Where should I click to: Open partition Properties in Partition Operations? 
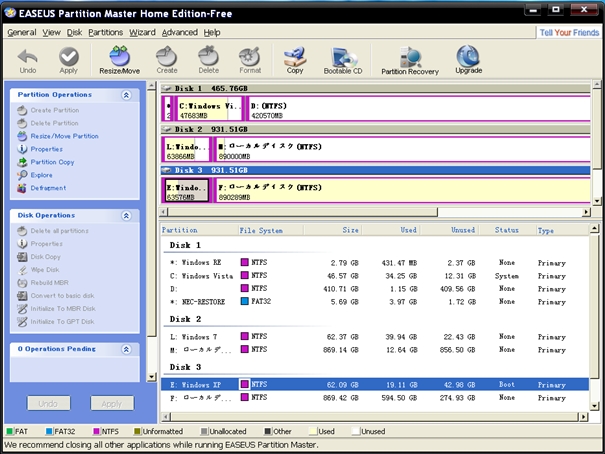46,149
